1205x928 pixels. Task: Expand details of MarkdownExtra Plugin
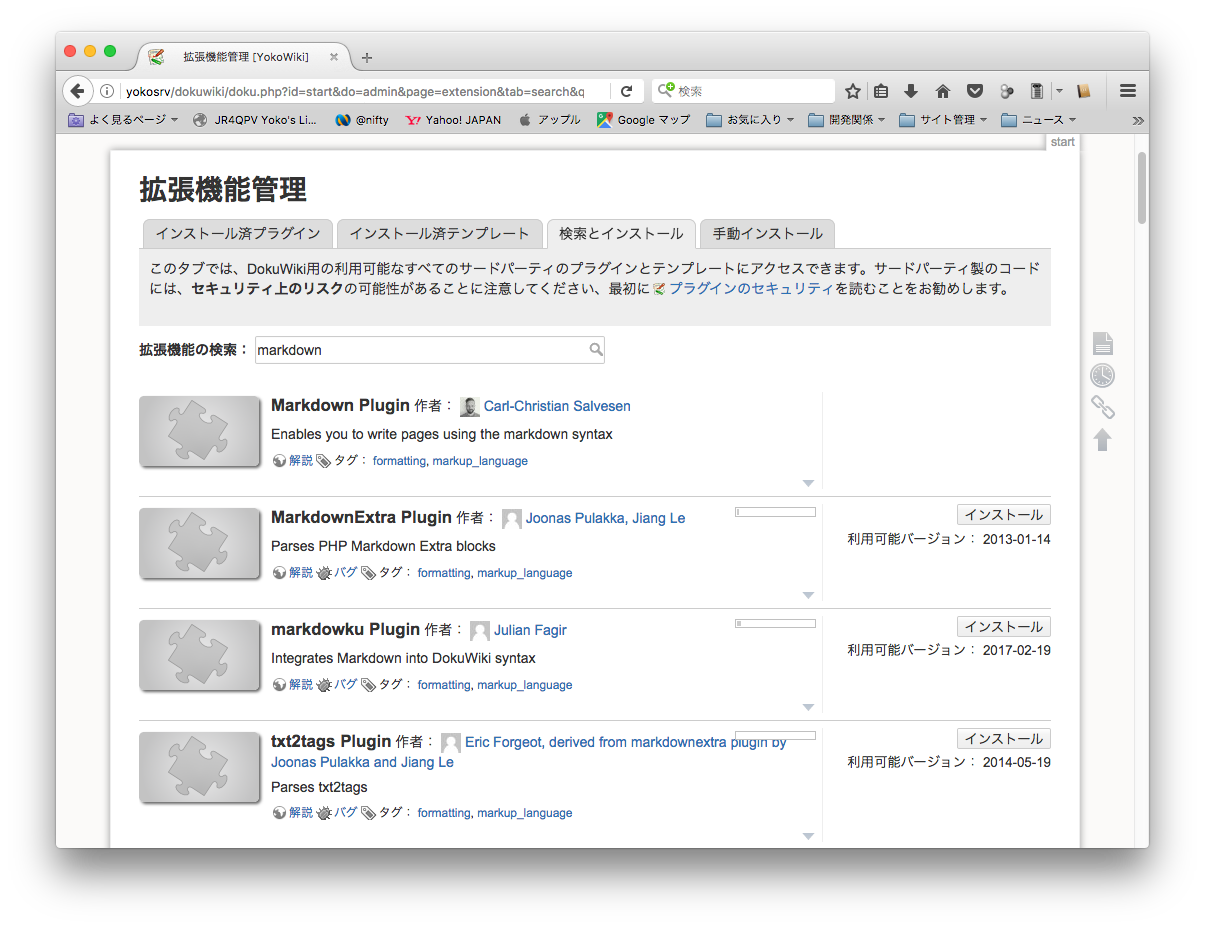[808, 595]
